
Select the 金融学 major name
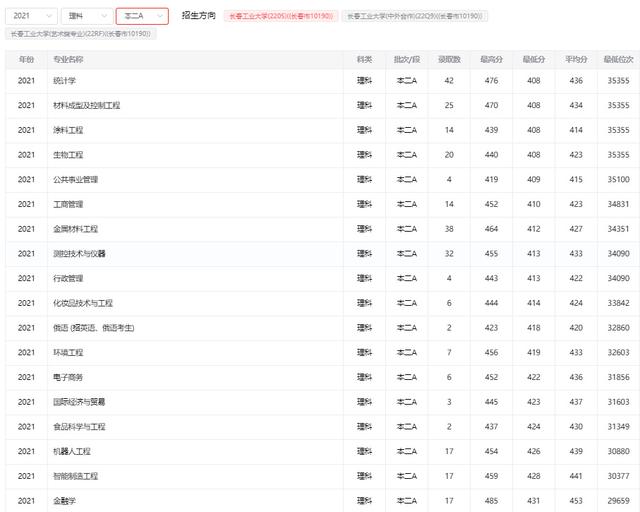64,501
